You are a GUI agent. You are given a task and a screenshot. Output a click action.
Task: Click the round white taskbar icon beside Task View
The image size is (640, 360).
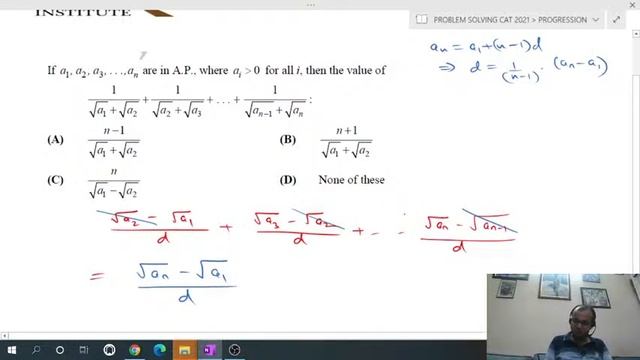(109, 350)
